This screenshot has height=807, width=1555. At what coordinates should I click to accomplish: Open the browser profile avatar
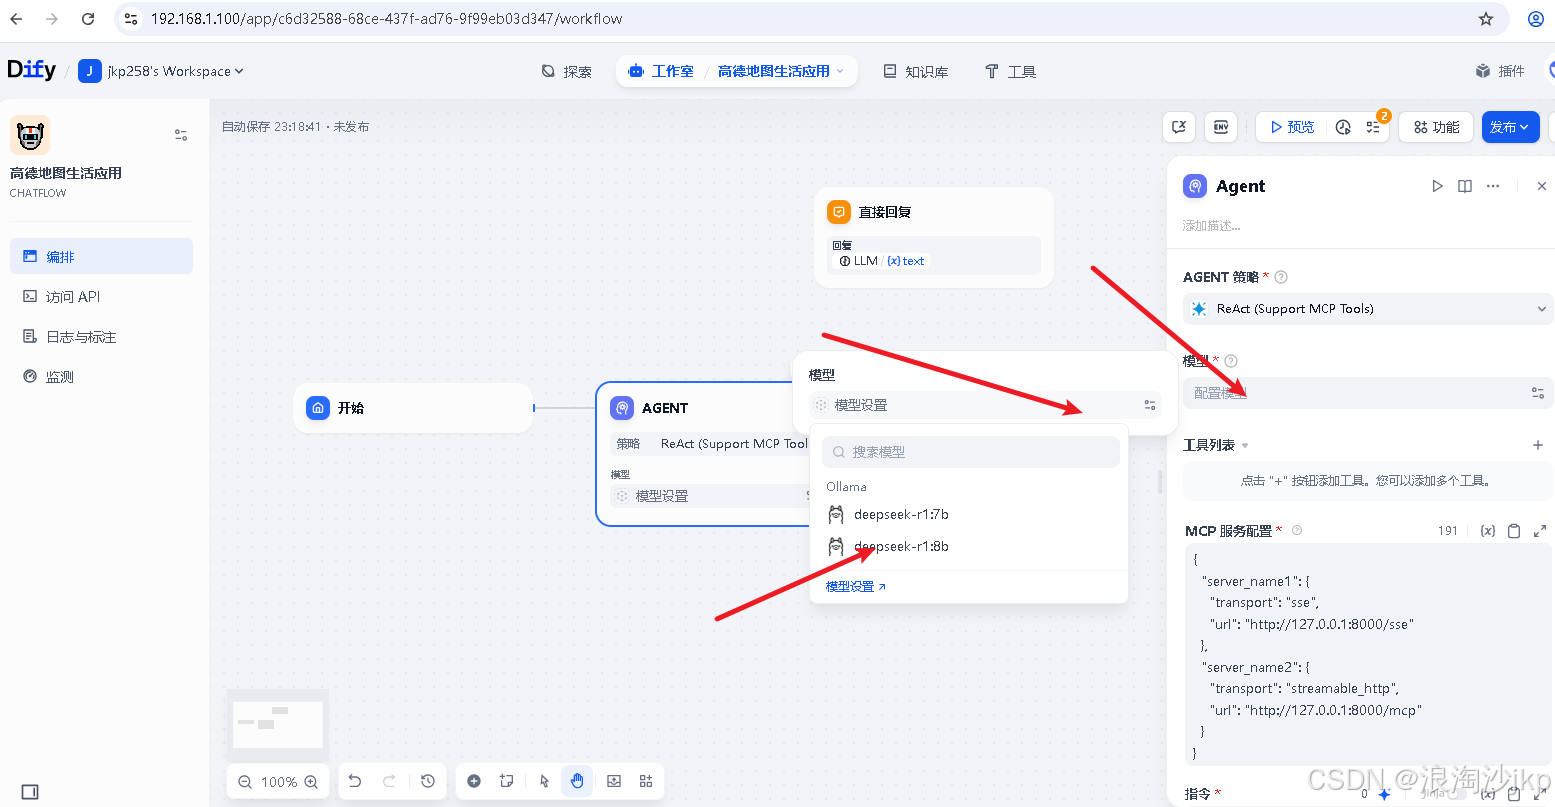tap(1536, 19)
